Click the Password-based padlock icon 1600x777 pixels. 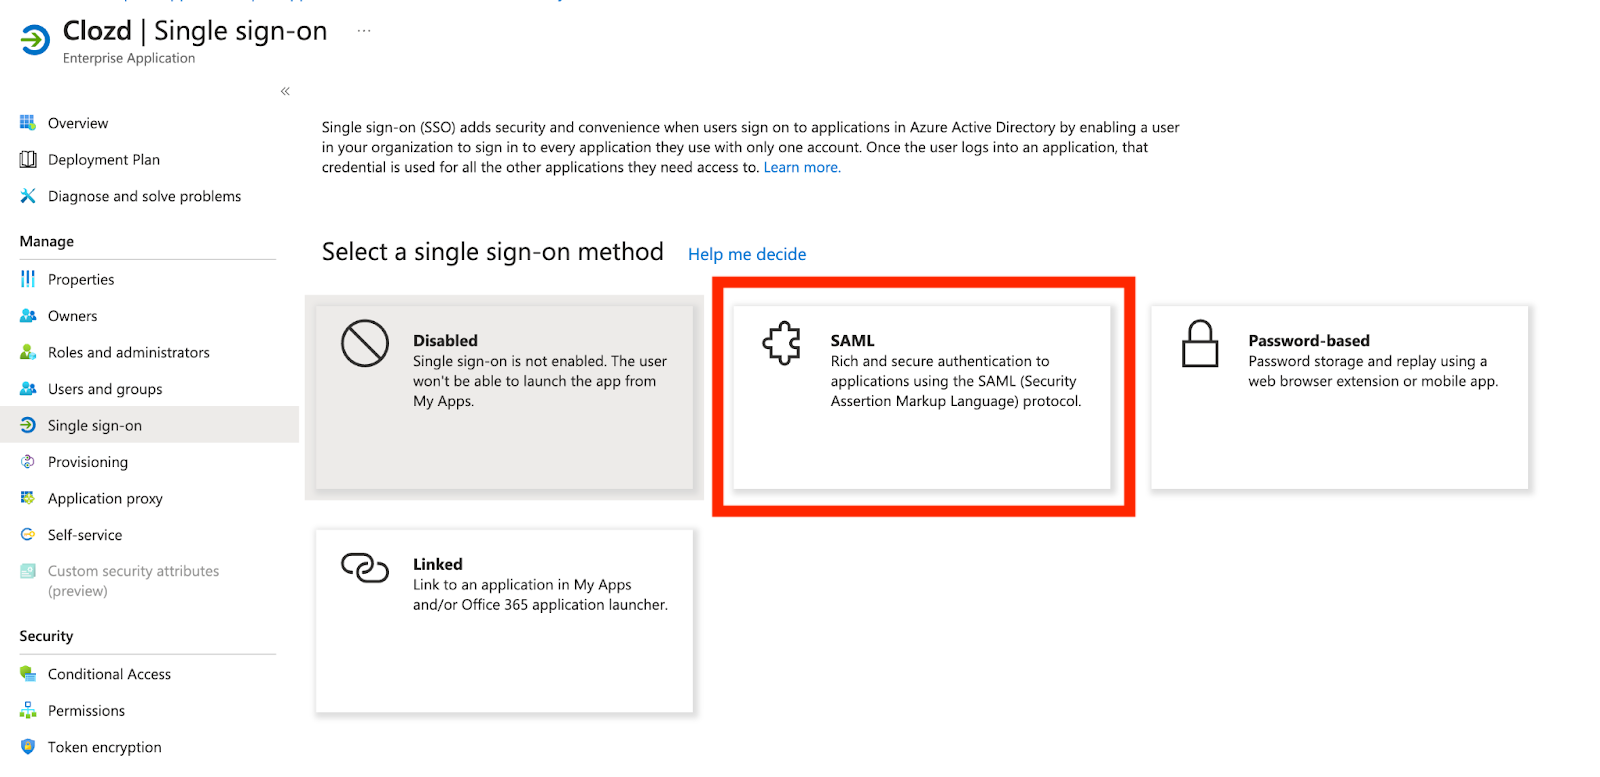(x=1200, y=344)
